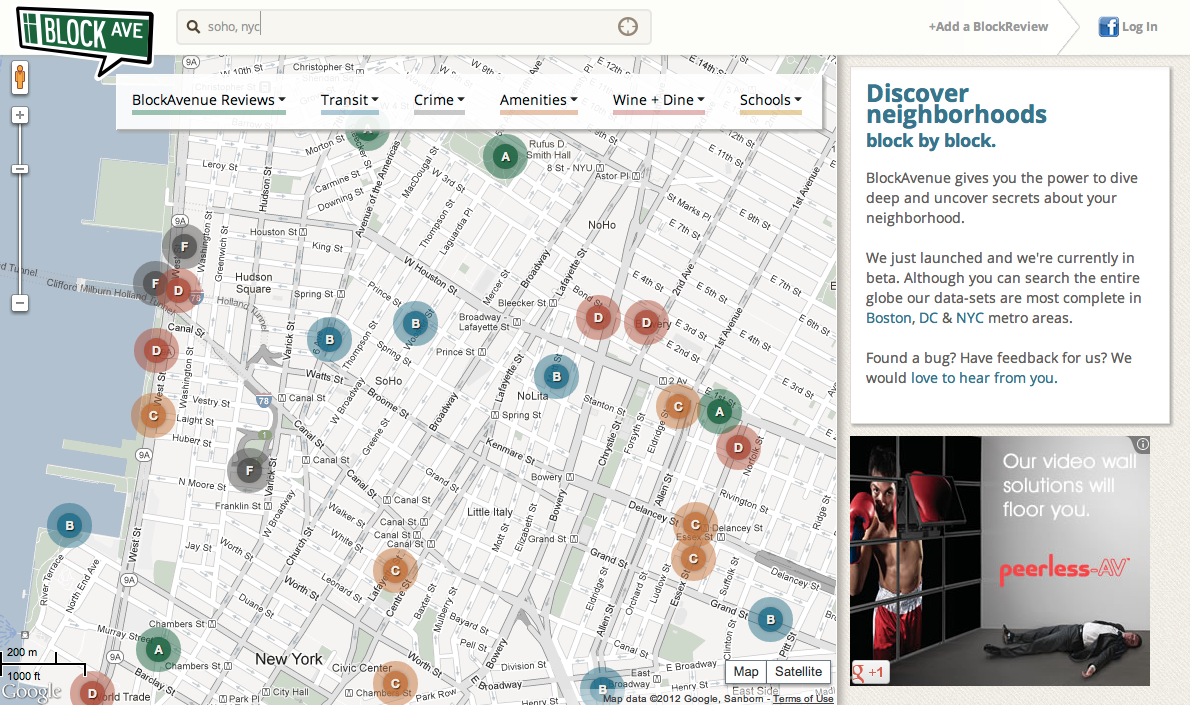Viewport: 1190px width, 705px height.
Task: Open the Transit dropdown
Action: pyautogui.click(x=349, y=100)
